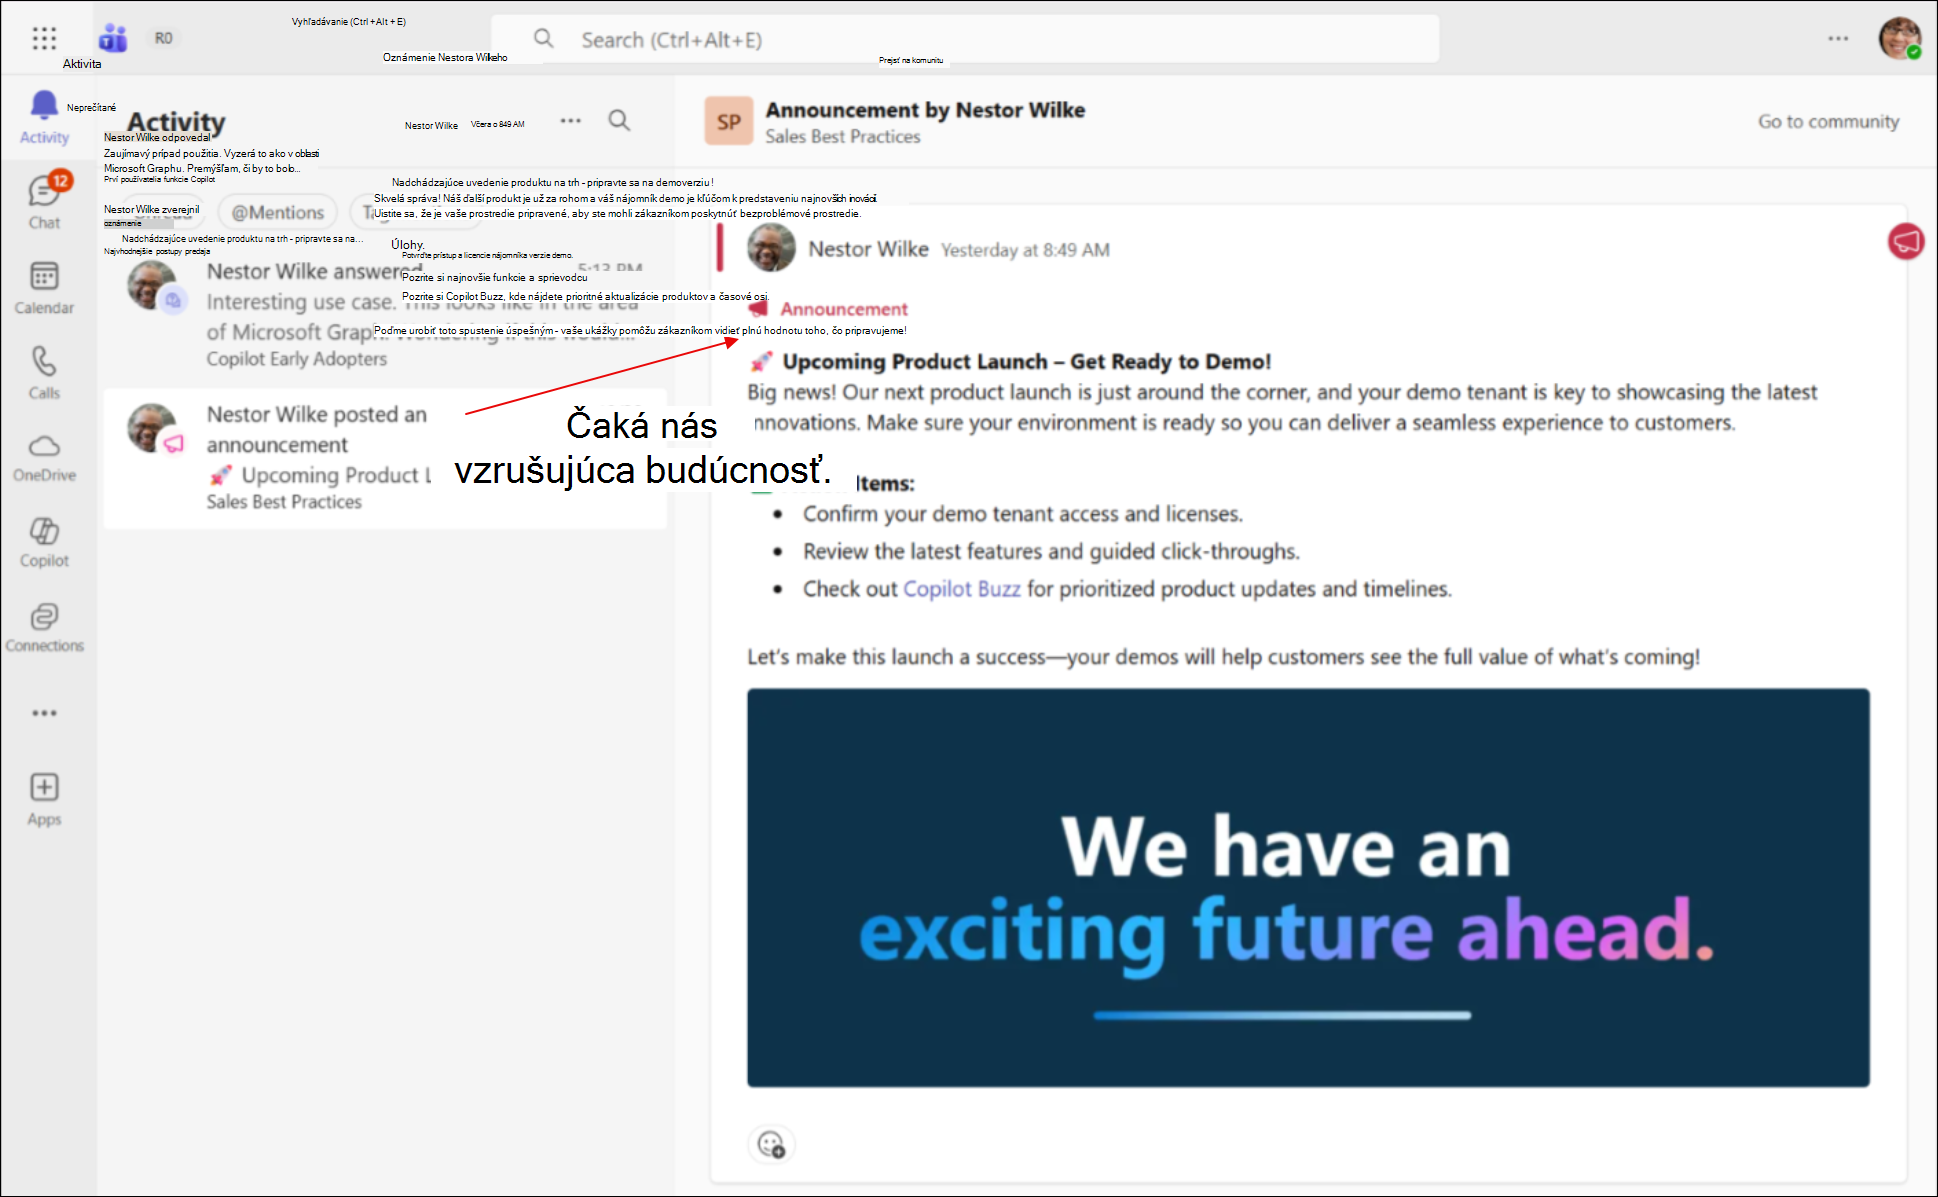
Task: Open the Copilot Buzz link
Action: pos(961,589)
